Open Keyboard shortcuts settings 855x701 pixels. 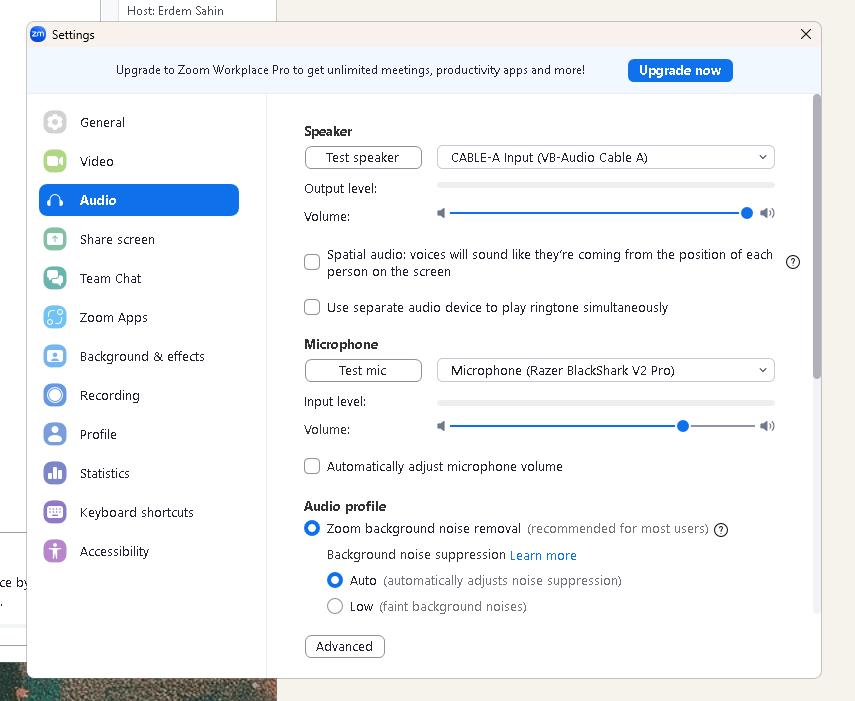139,512
